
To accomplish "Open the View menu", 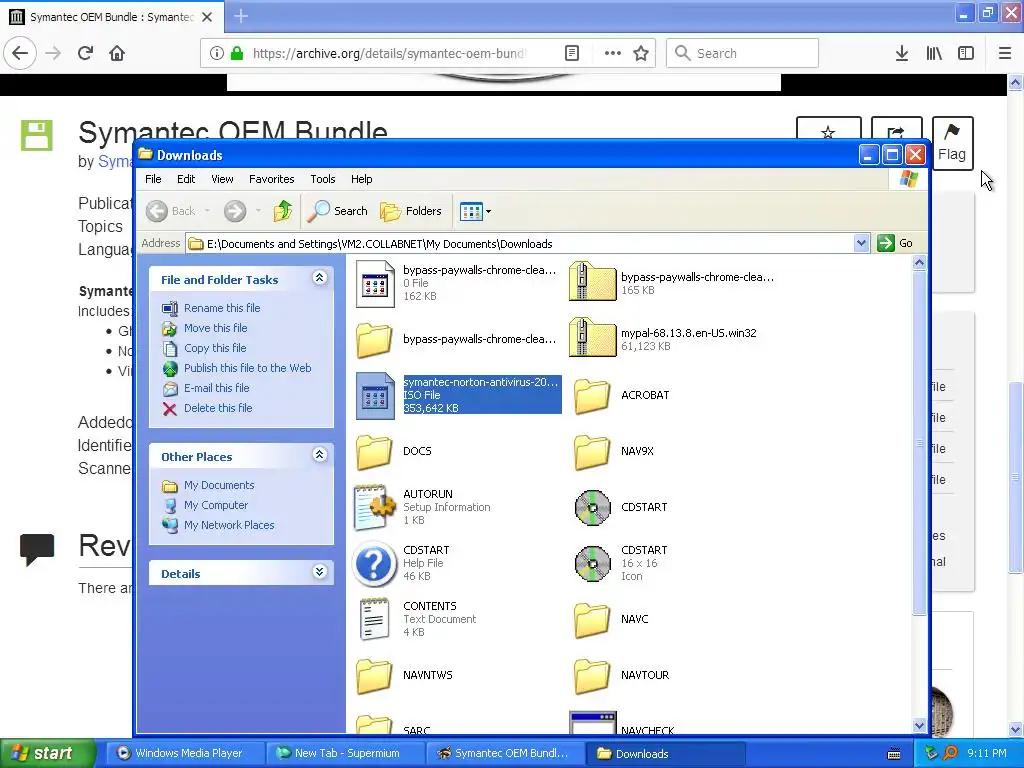I will (x=222, y=179).
